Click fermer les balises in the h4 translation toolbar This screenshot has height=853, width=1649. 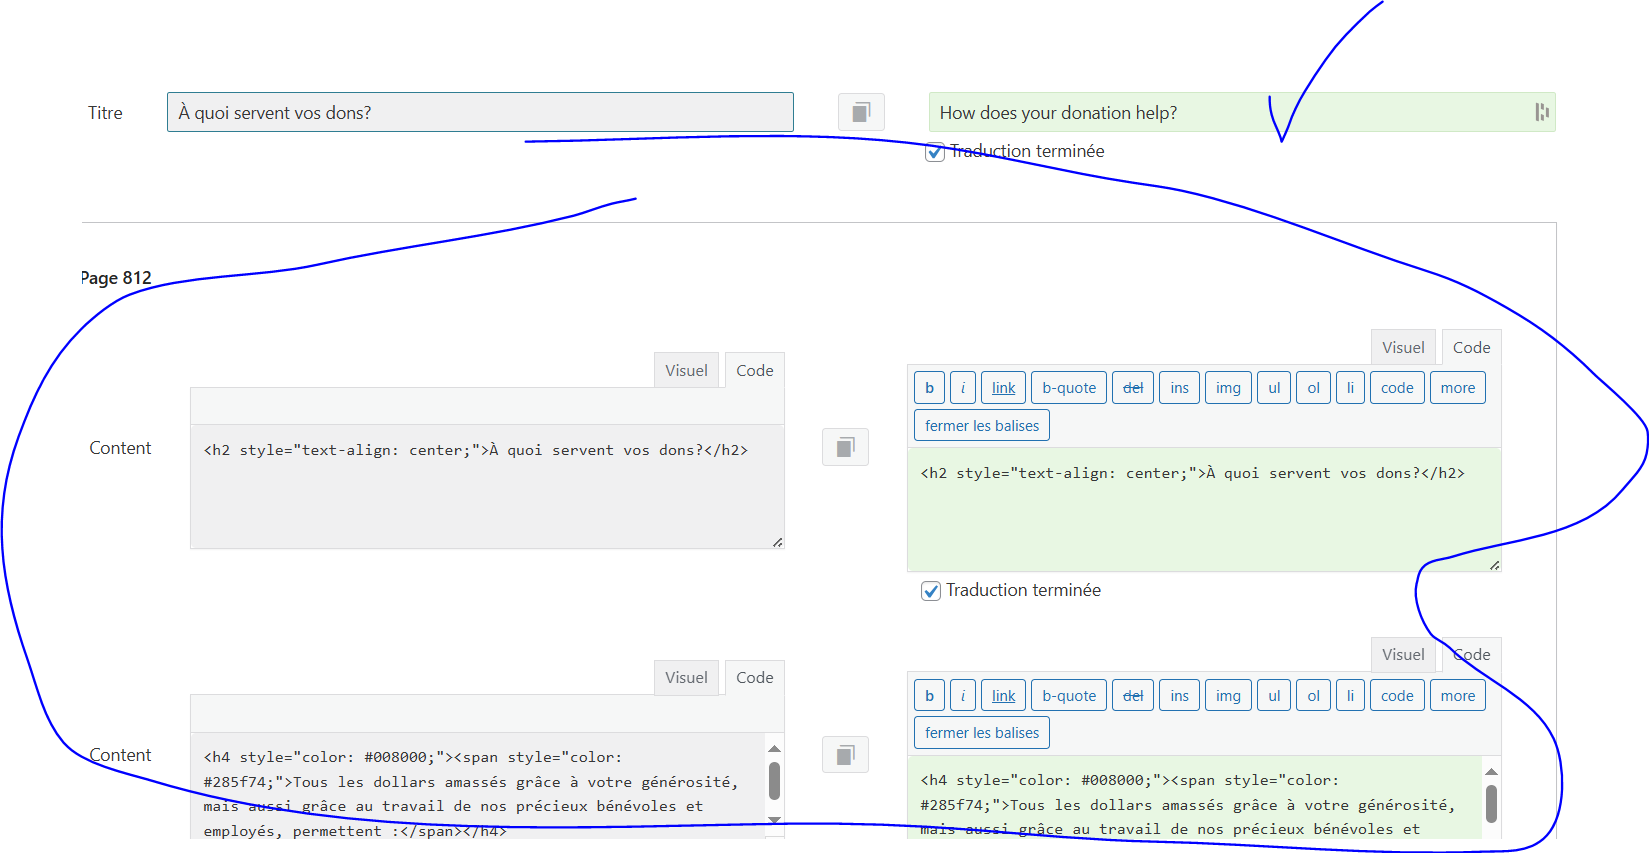[x=982, y=733]
